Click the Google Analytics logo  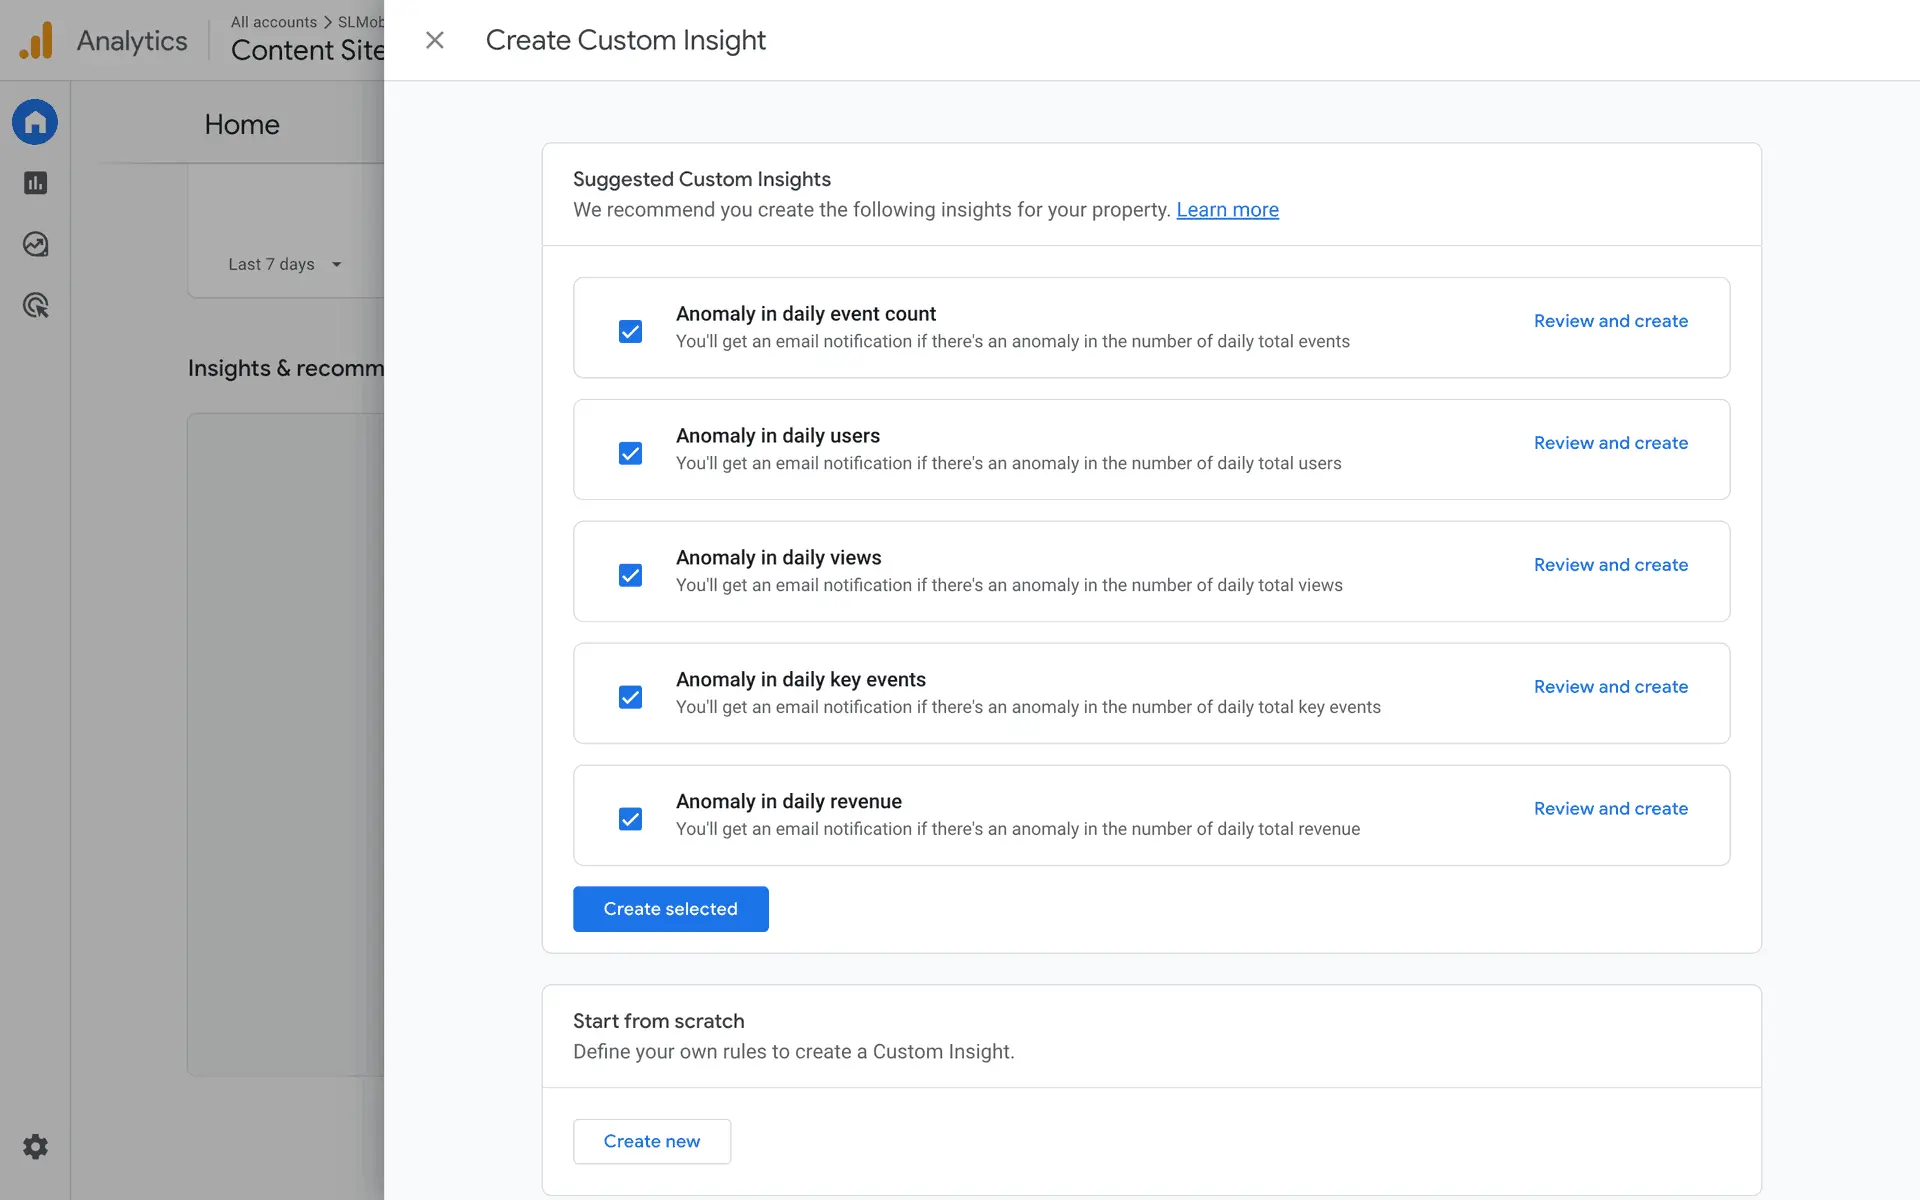36,41
